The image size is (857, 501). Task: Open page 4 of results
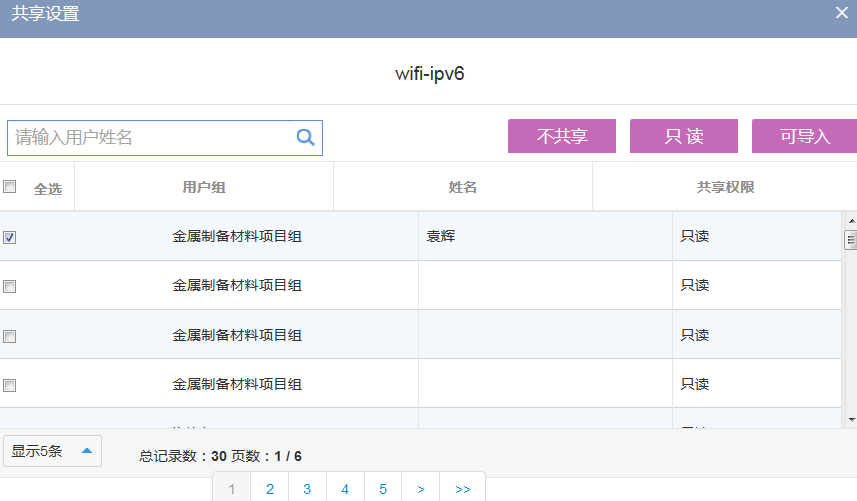345,489
